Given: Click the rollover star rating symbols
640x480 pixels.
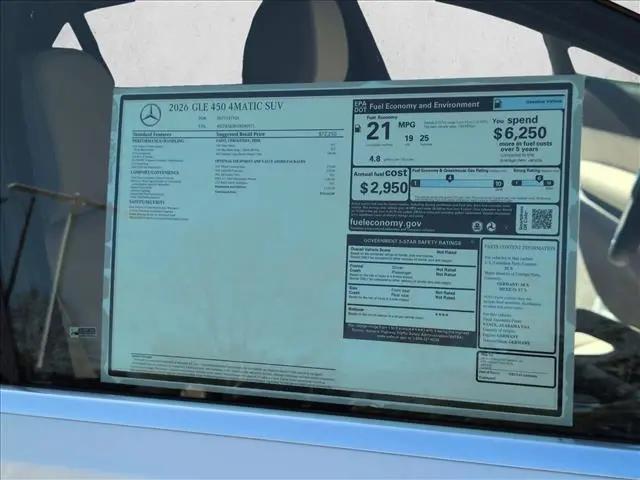Looking at the screenshot, I should [441, 315].
